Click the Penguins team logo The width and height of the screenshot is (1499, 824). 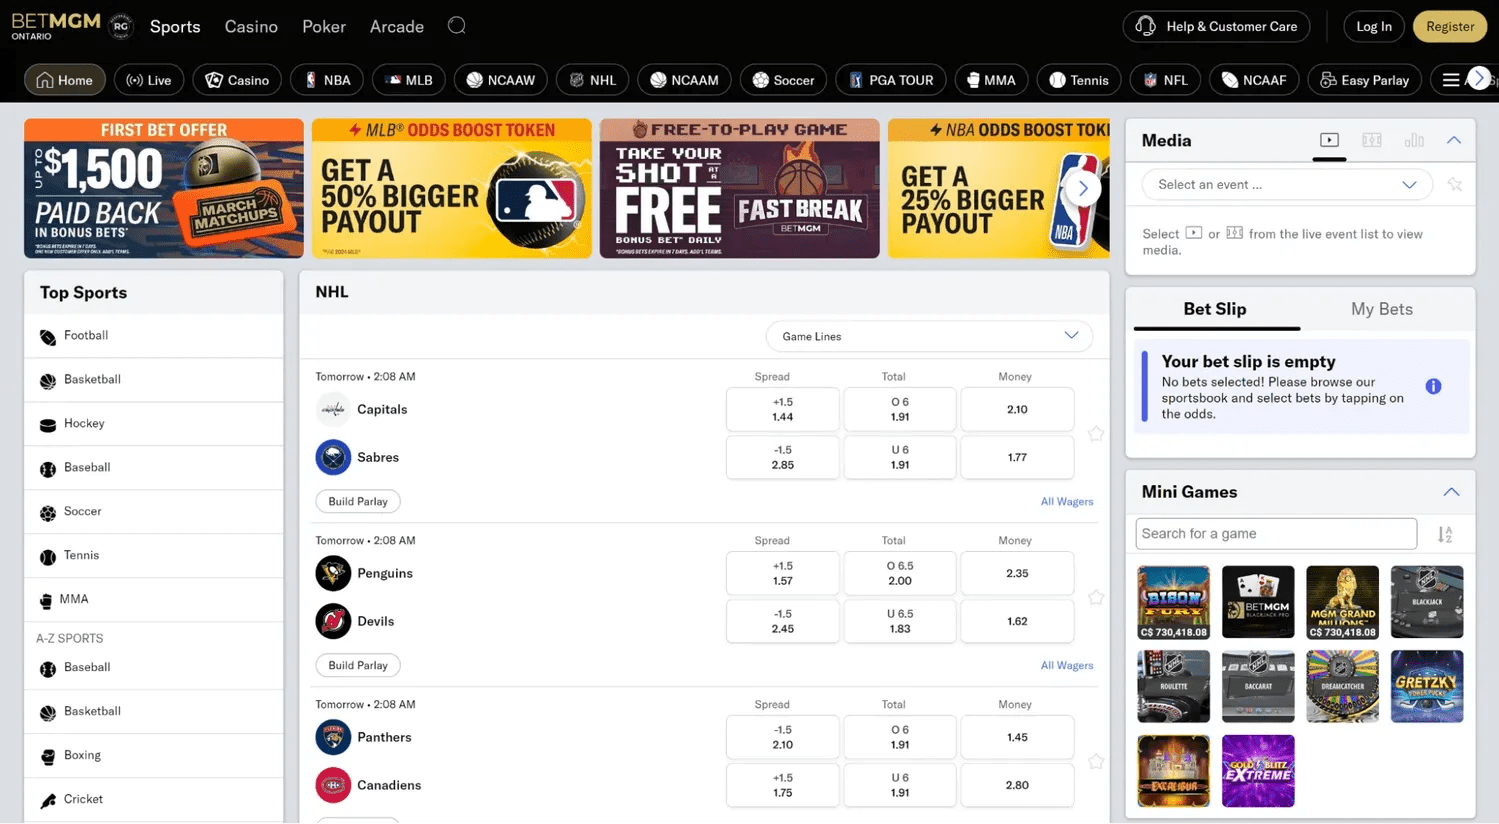[333, 573]
